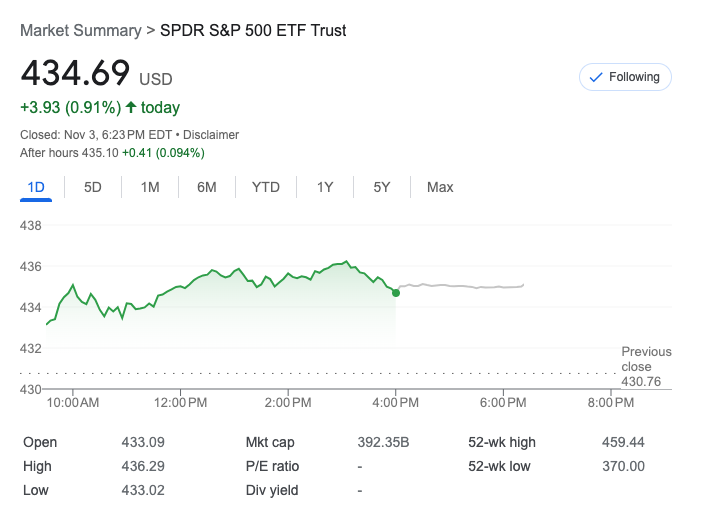
Task: Click the green closing price dot
Action: (x=396, y=292)
